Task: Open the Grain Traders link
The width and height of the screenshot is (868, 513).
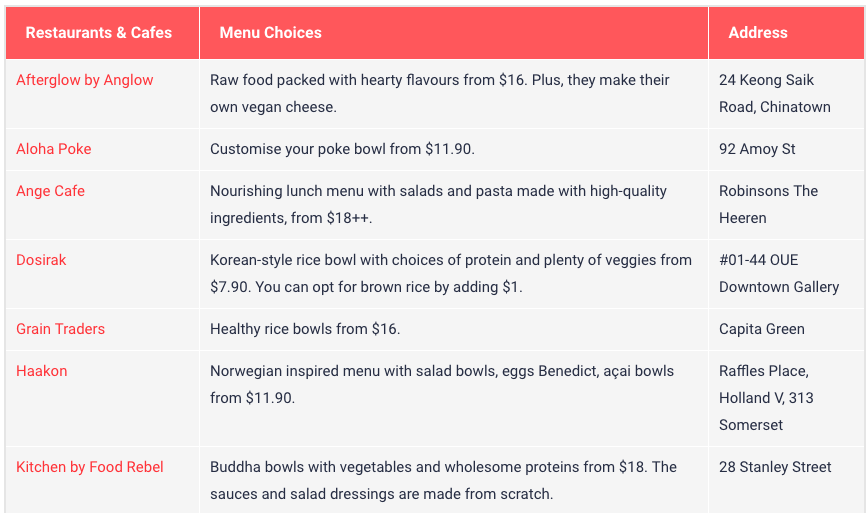Action: tap(60, 329)
